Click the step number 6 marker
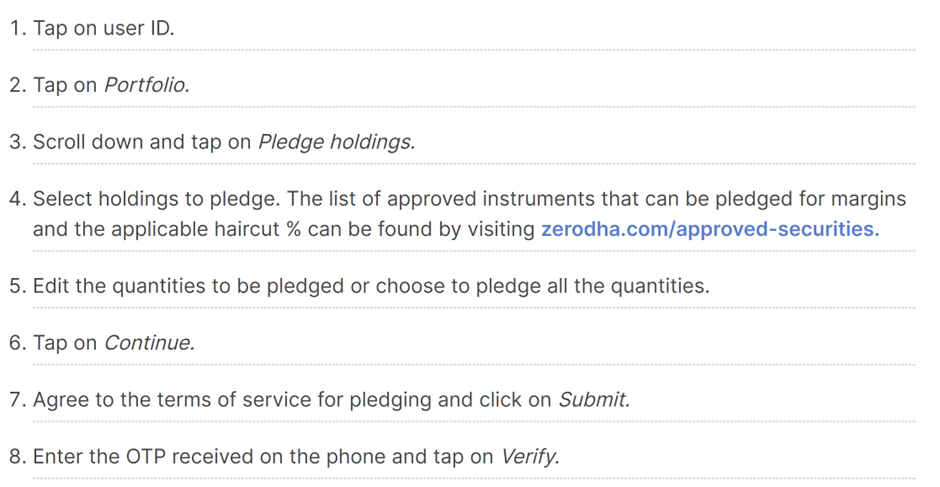 (17, 343)
